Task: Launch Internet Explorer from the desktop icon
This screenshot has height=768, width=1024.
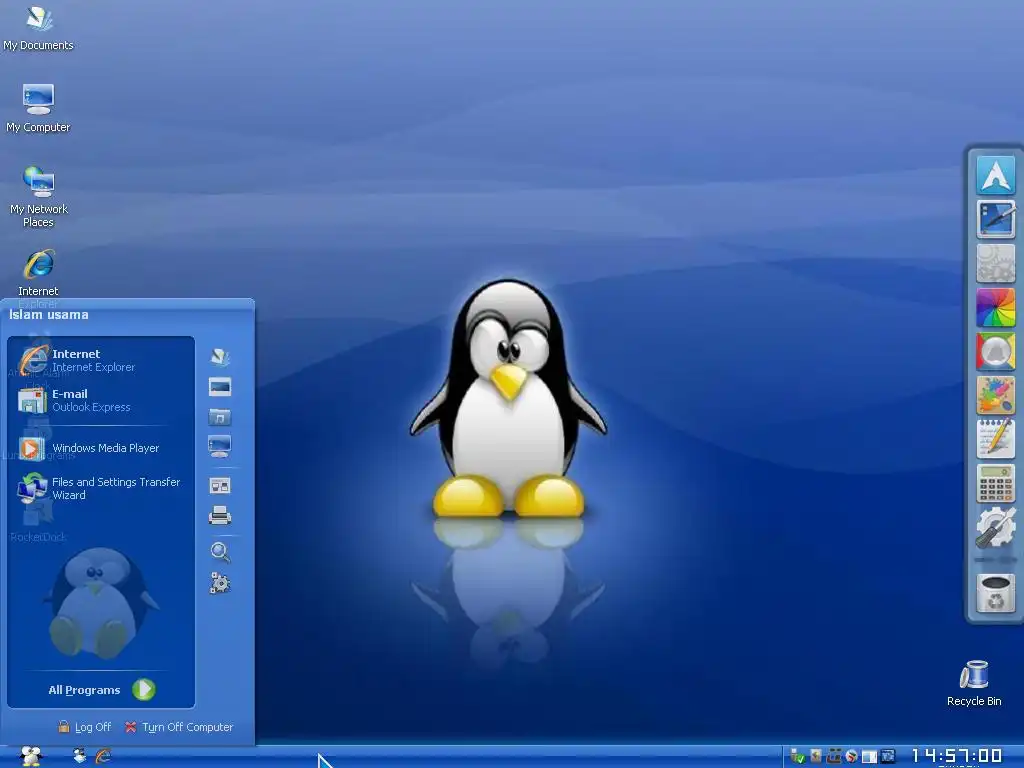Action: (39, 274)
